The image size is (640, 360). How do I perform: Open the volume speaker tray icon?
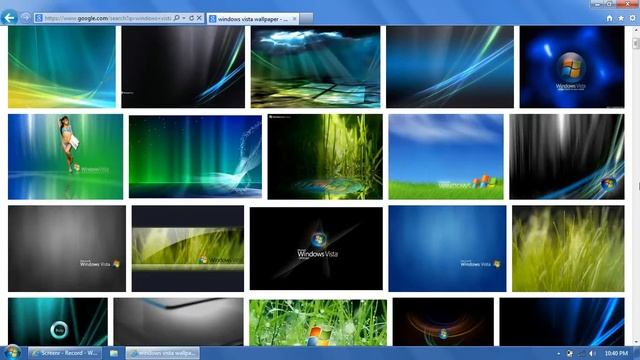pyautogui.click(x=592, y=353)
